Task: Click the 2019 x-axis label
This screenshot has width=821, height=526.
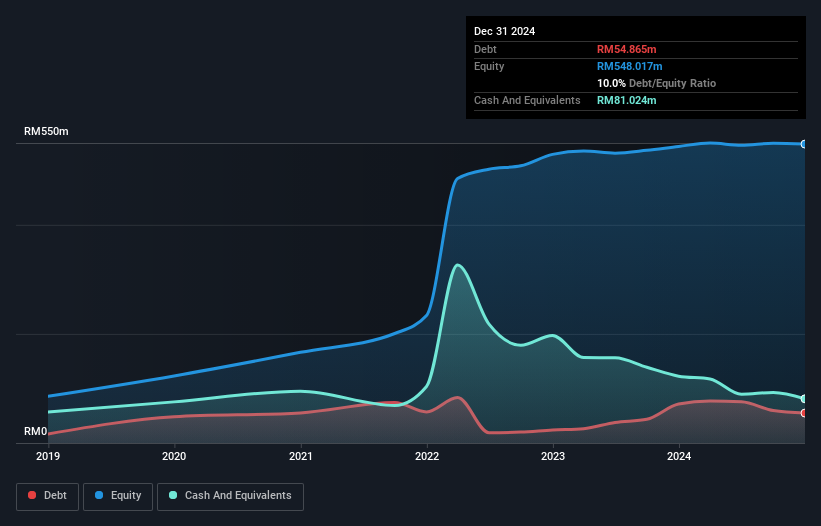Action: coord(48,456)
